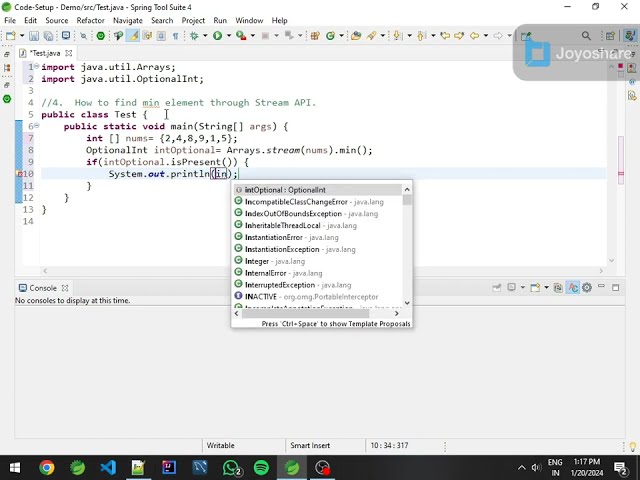This screenshot has width=640, height=480.
Task: Open the Run dropdown arrow
Action: tap(229, 36)
